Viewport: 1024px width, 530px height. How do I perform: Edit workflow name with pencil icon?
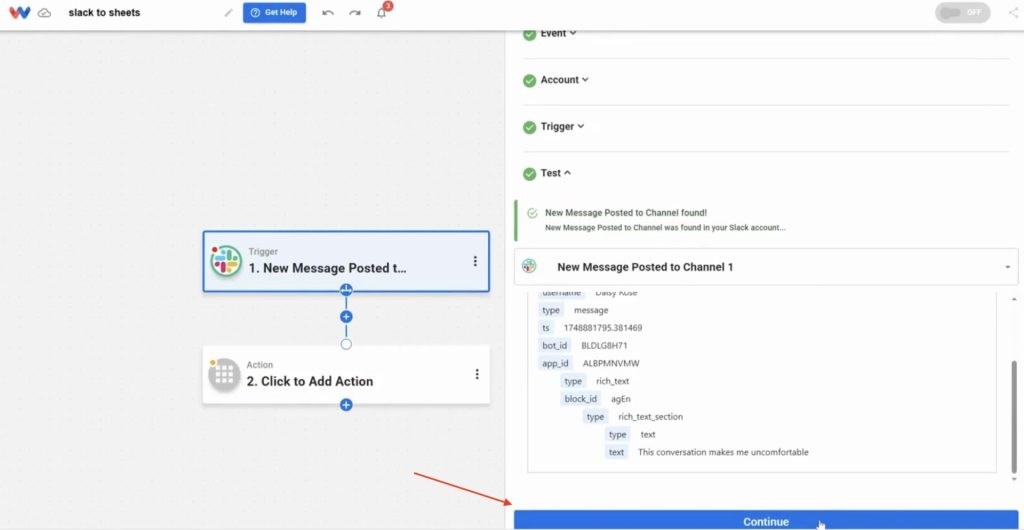pyautogui.click(x=228, y=13)
